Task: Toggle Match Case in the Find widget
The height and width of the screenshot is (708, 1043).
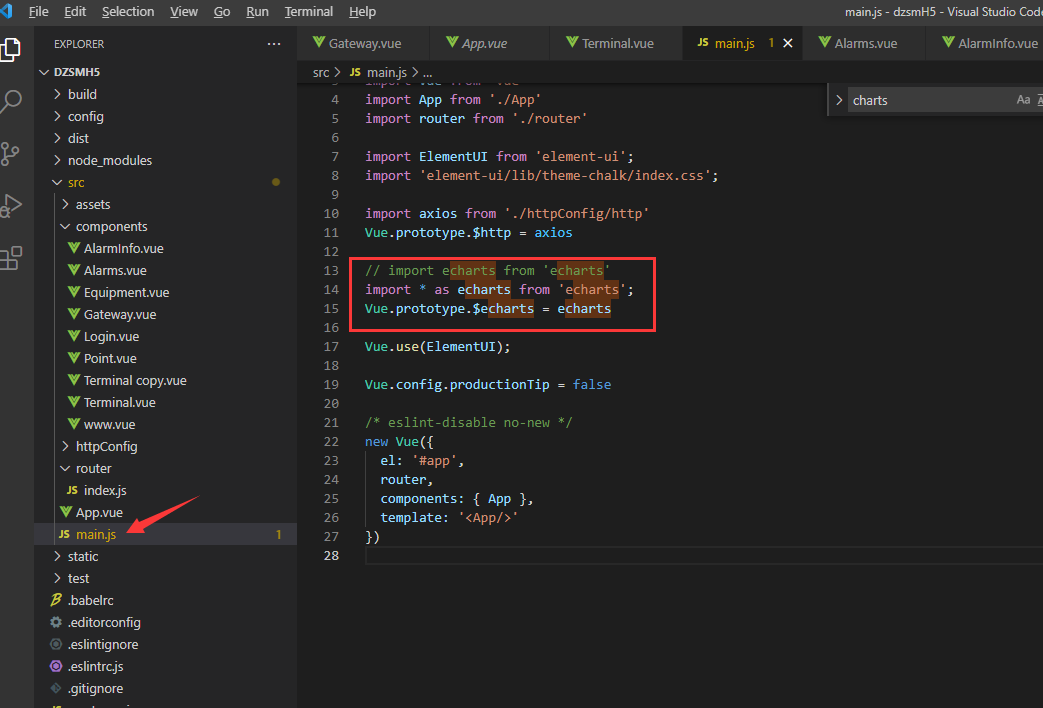Action: (1022, 99)
